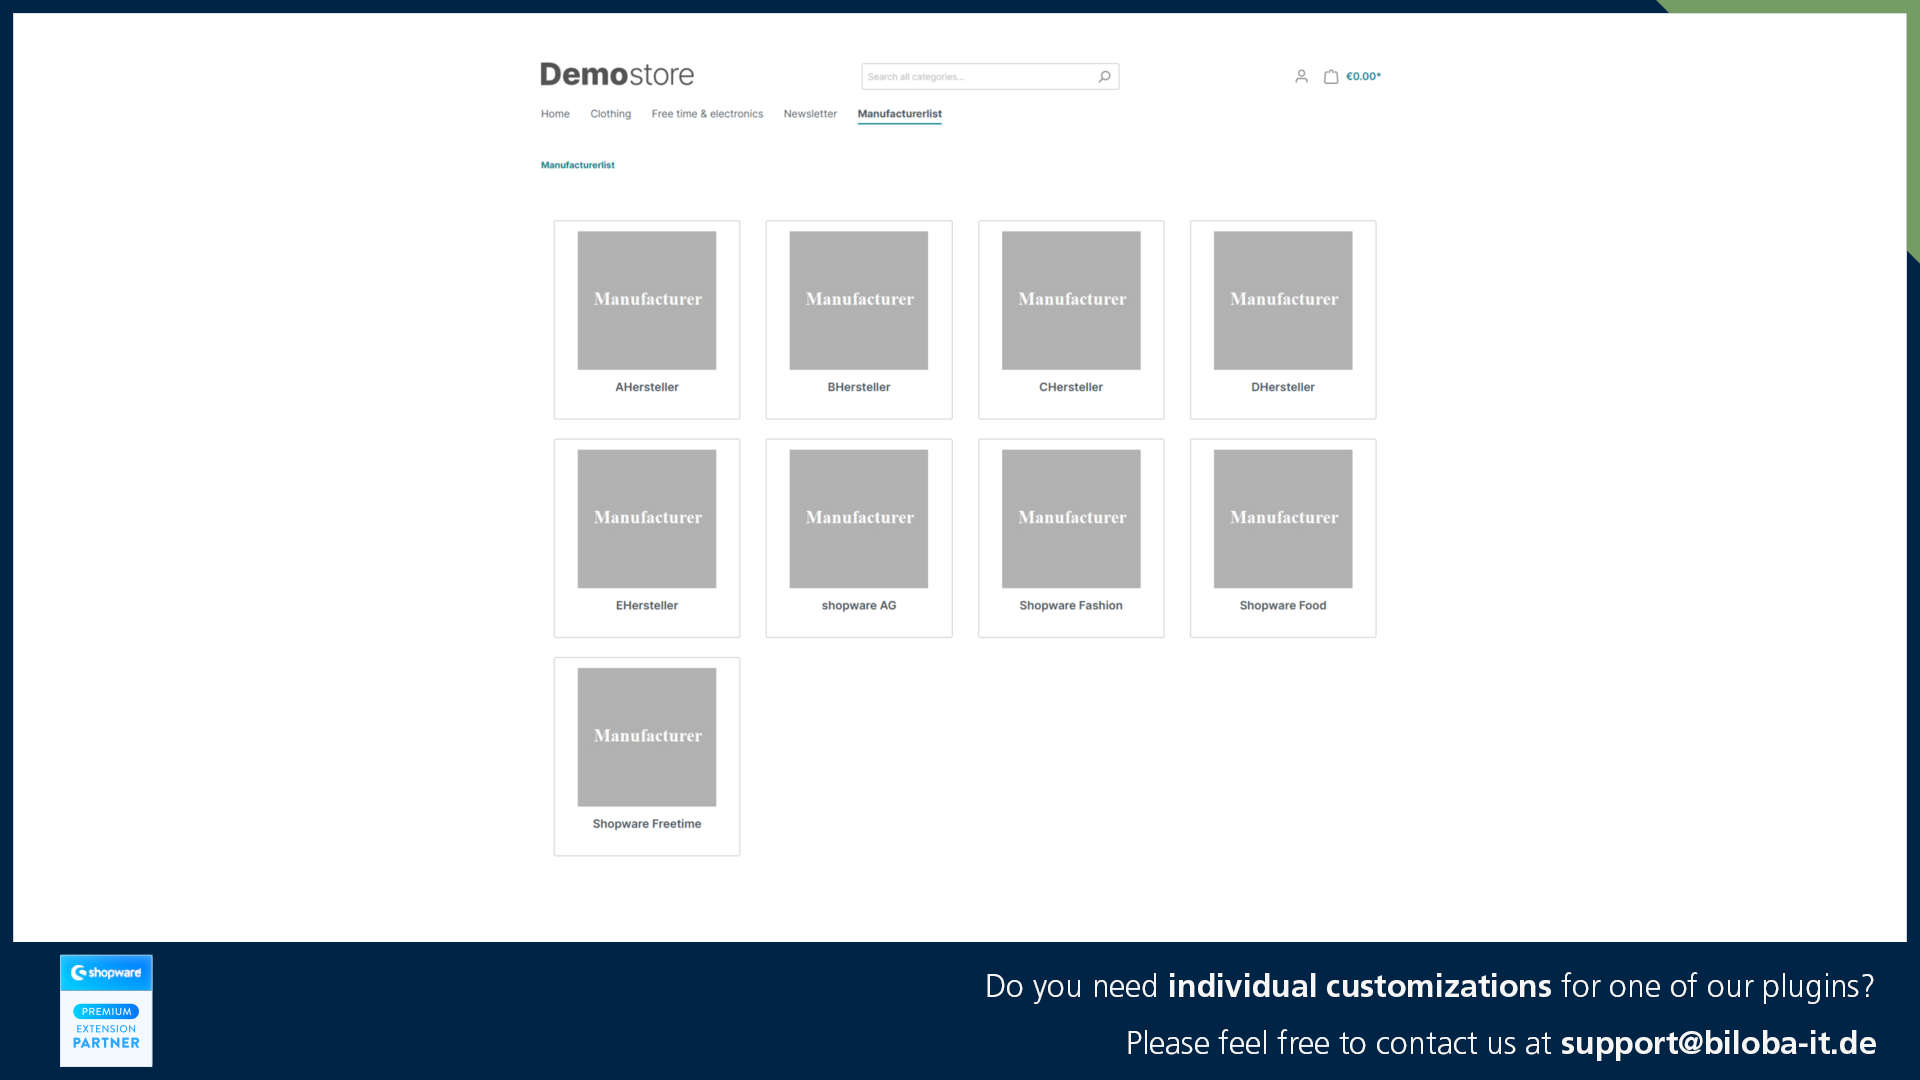Open the Newsletter menu item
1920x1080 pixels.
coord(810,114)
